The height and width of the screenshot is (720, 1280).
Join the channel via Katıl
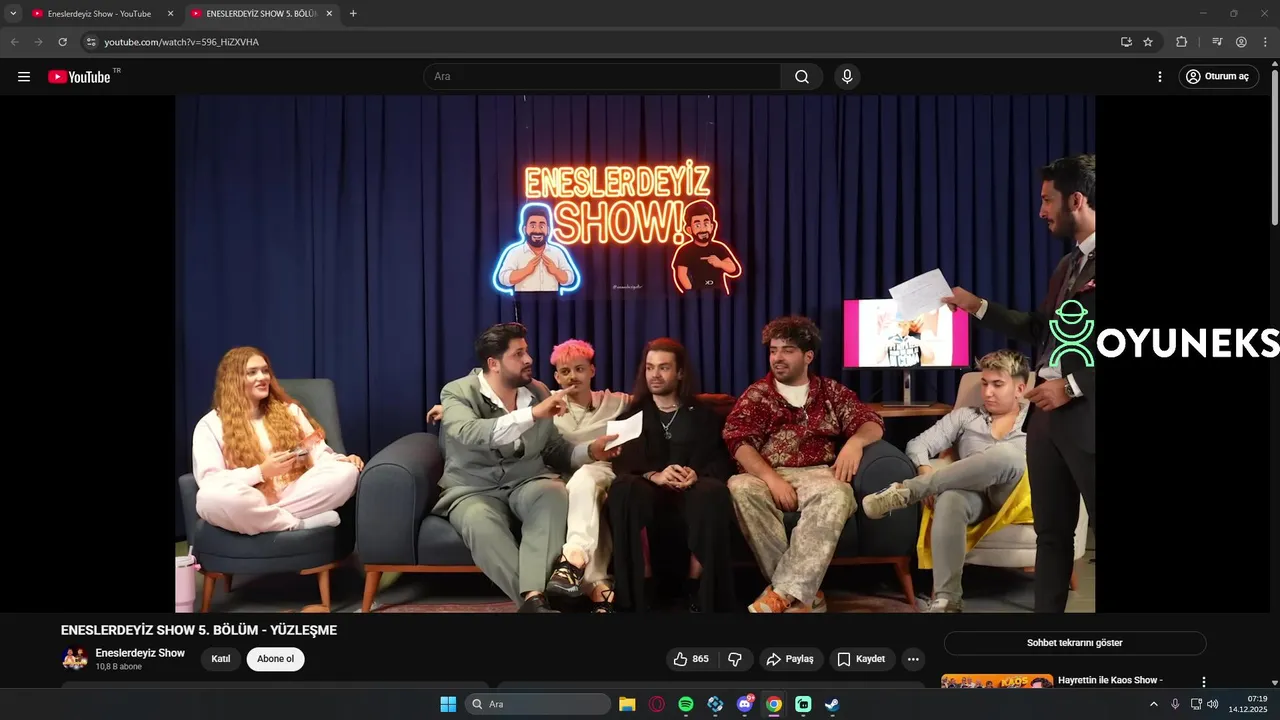[221, 659]
